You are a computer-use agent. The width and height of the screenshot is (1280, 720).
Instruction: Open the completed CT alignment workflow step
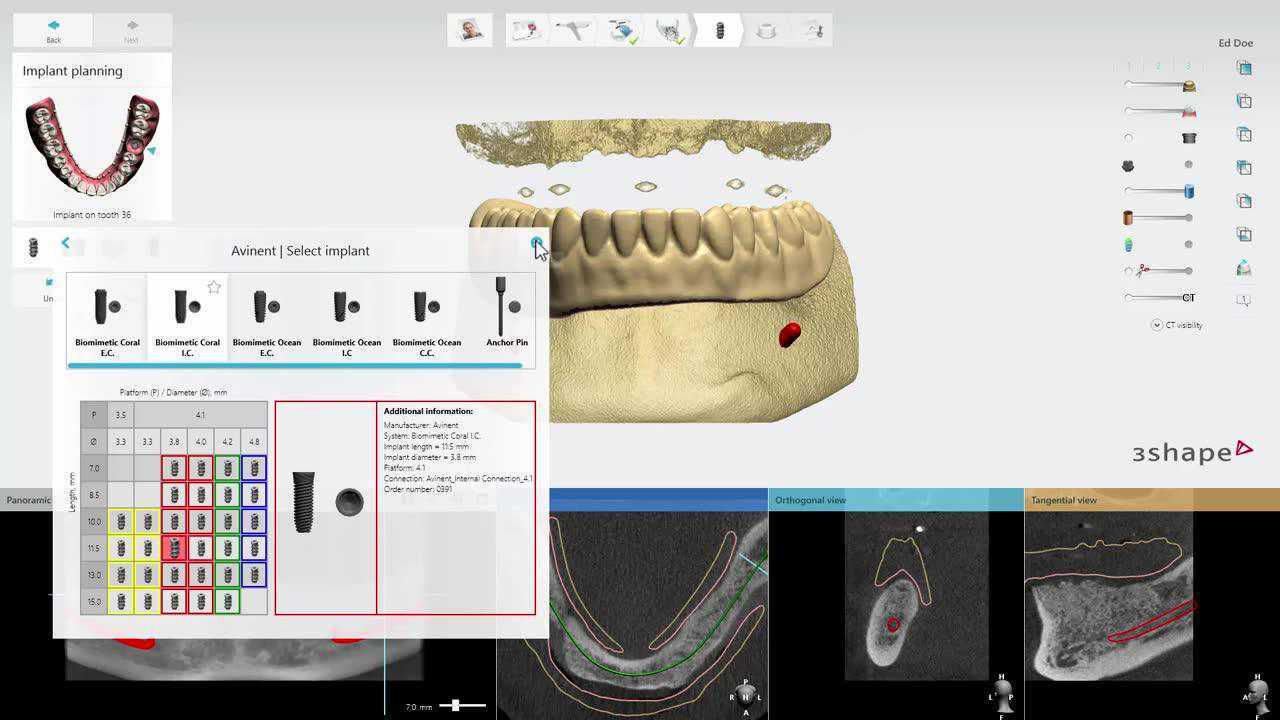[x=669, y=29]
